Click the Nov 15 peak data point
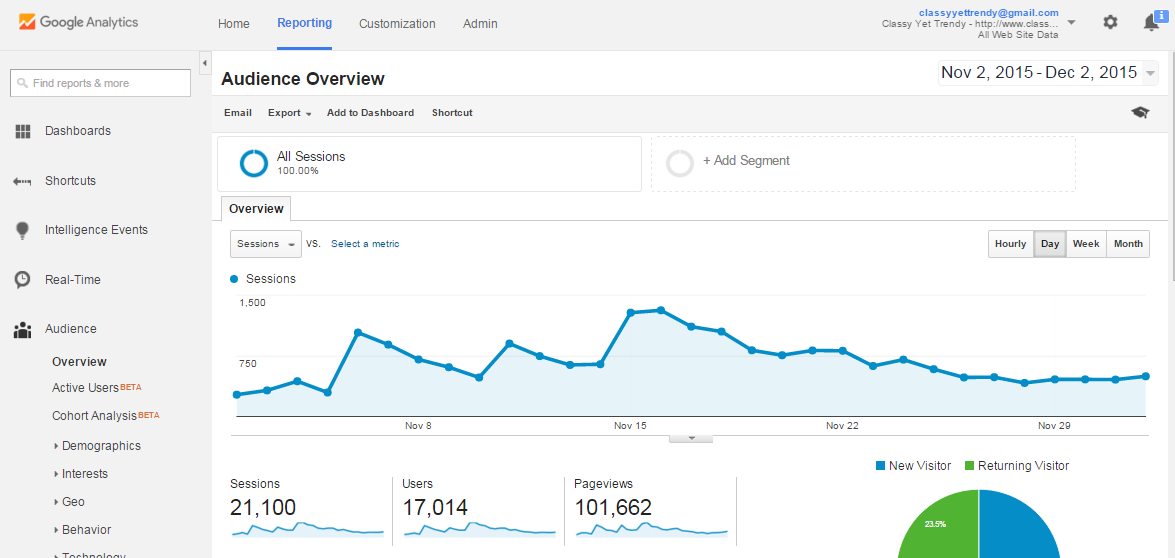 point(661,310)
